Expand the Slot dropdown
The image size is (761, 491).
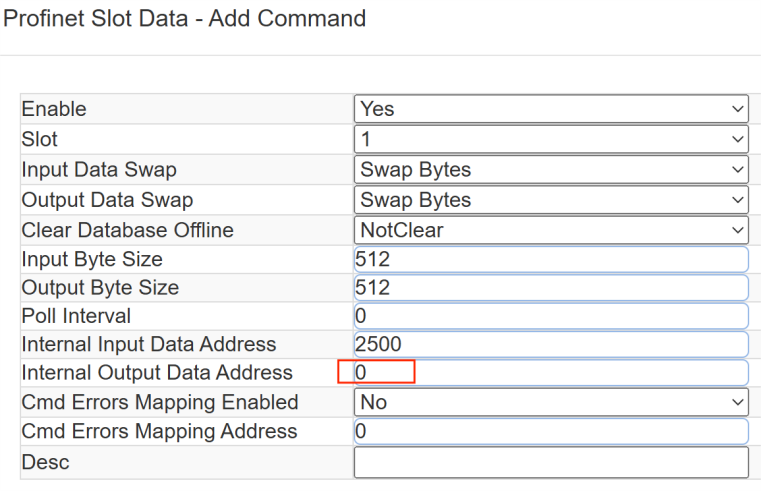click(x=551, y=139)
